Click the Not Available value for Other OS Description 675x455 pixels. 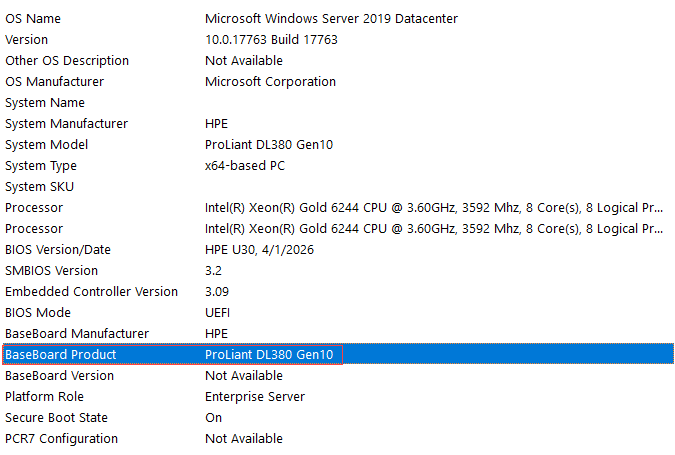click(x=244, y=61)
